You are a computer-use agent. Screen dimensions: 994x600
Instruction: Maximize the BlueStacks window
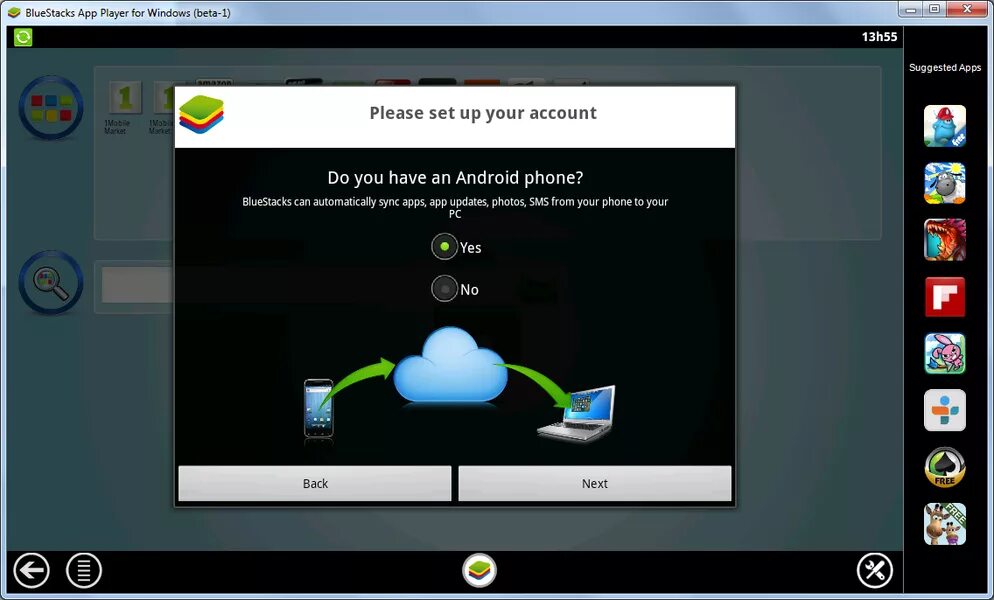(x=934, y=10)
